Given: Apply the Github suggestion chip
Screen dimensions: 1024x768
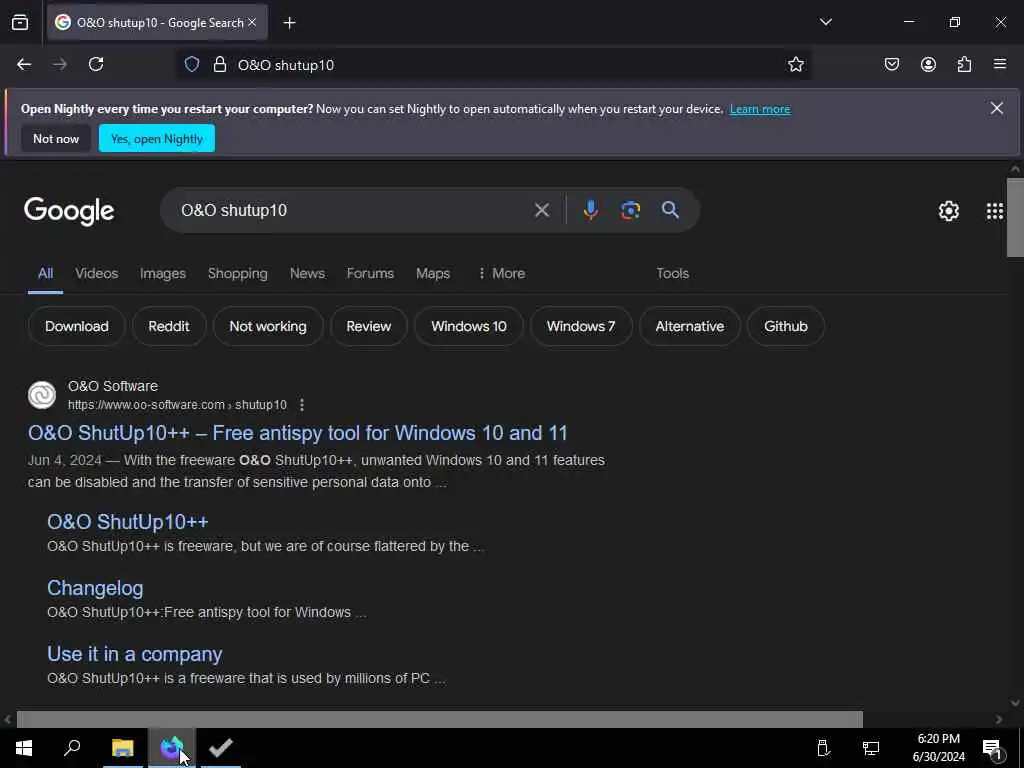Looking at the screenshot, I should 786,327.
